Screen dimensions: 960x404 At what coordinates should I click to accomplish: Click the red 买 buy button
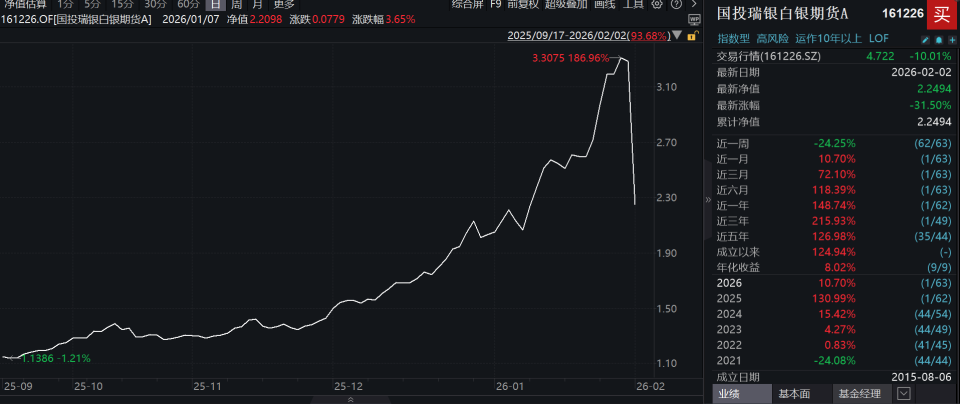(x=940, y=14)
